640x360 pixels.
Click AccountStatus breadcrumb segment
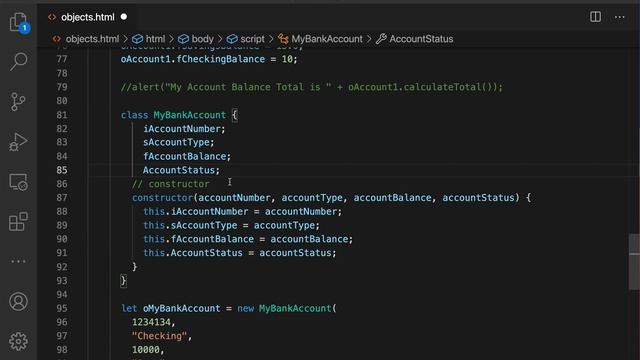421,39
